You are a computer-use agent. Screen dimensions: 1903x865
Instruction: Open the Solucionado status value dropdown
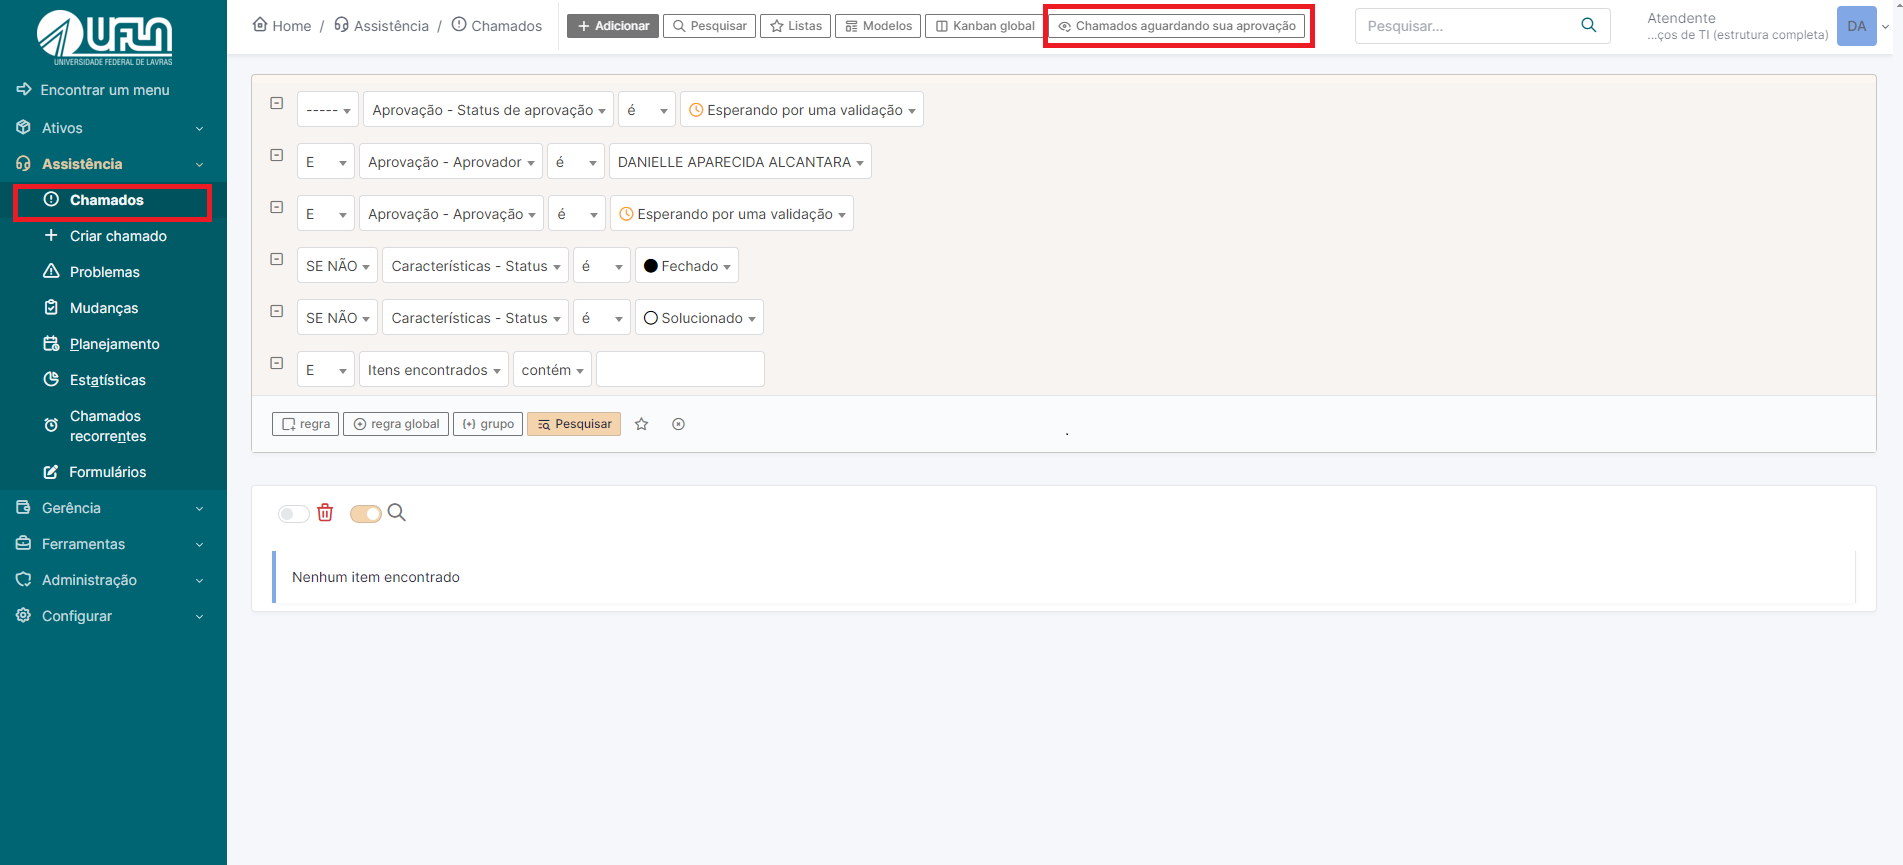click(699, 318)
